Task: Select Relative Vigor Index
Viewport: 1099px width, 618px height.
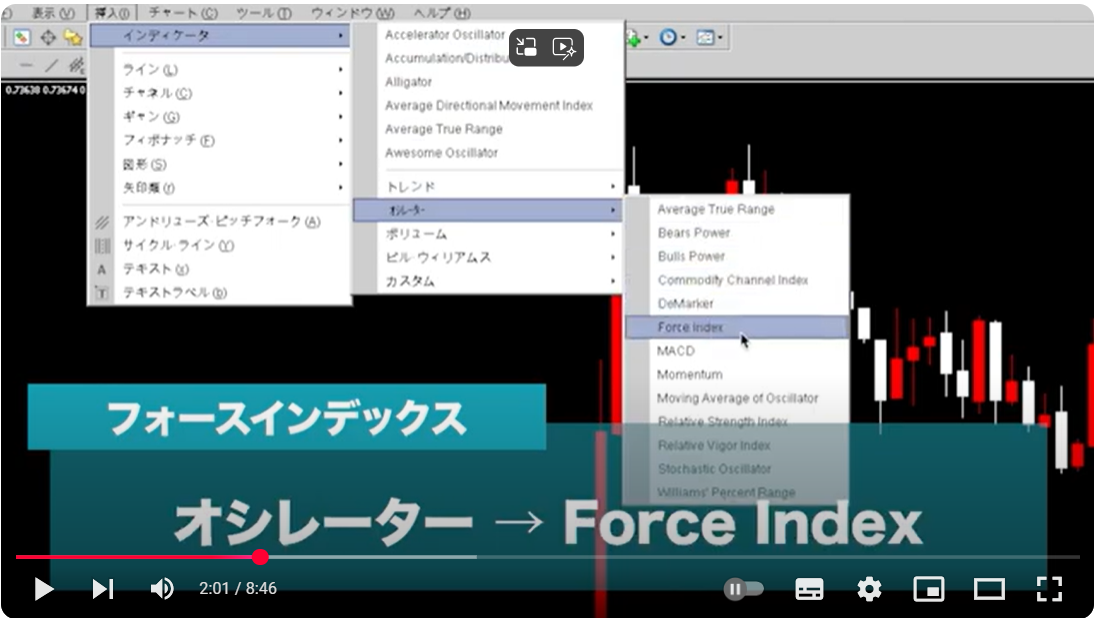Action: (714, 446)
